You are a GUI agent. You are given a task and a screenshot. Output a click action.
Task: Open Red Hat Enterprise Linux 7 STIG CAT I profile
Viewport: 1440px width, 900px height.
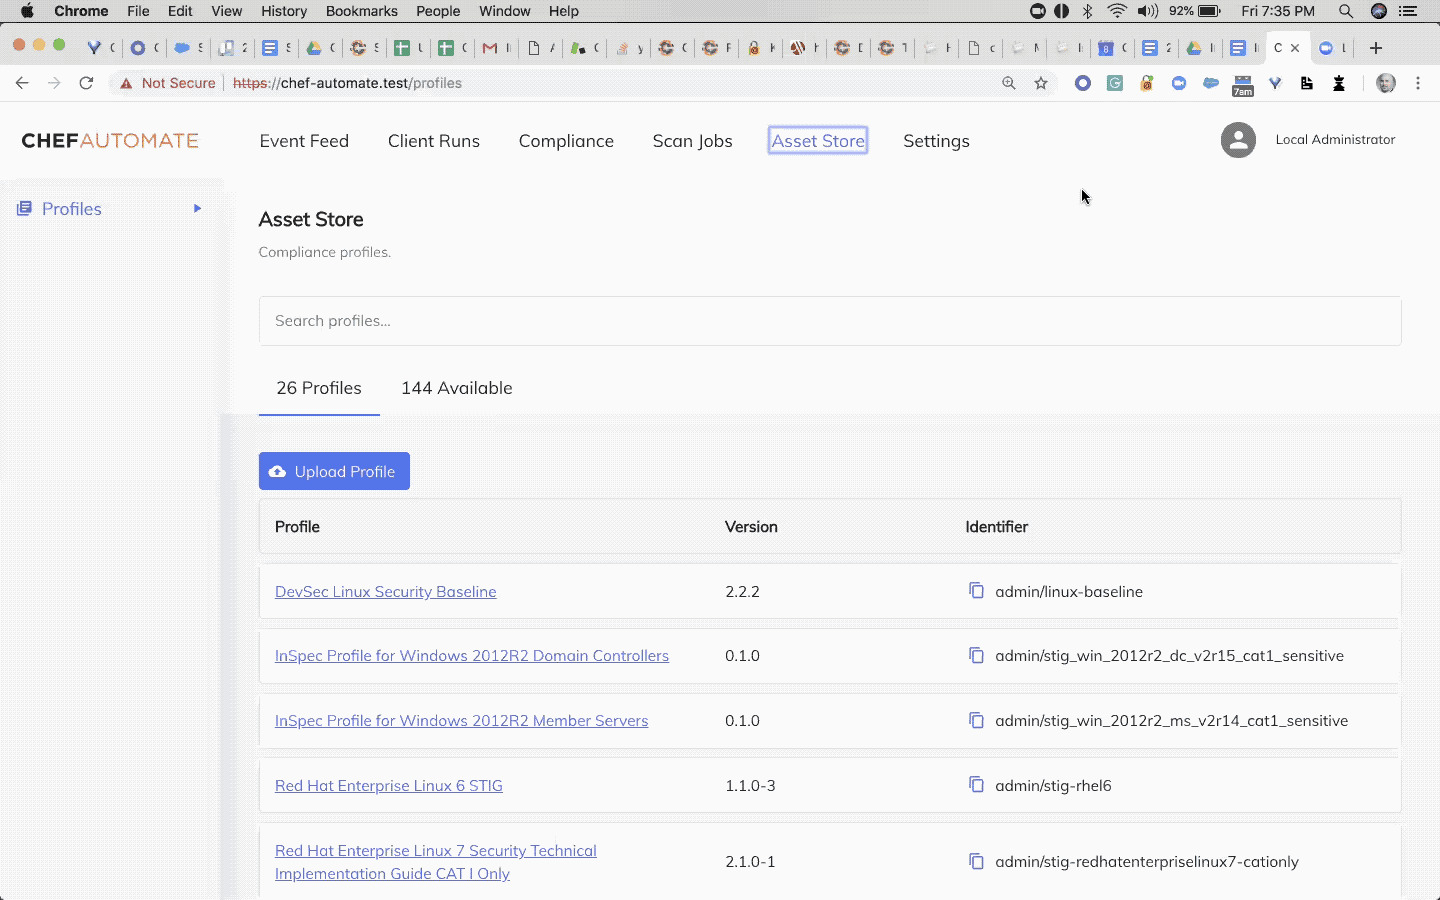[436, 862]
